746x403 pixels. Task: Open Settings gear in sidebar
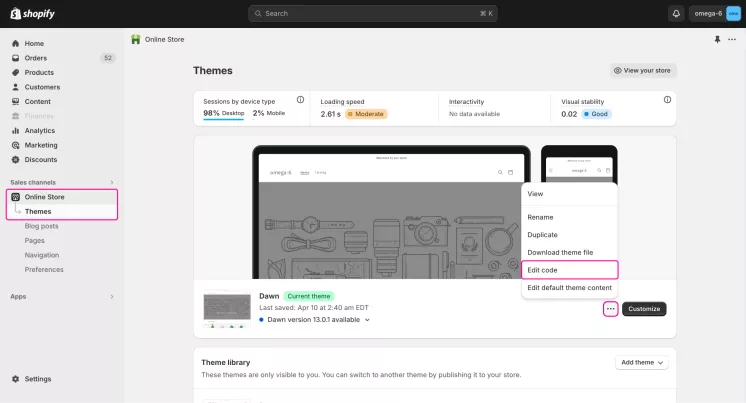[x=16, y=379]
